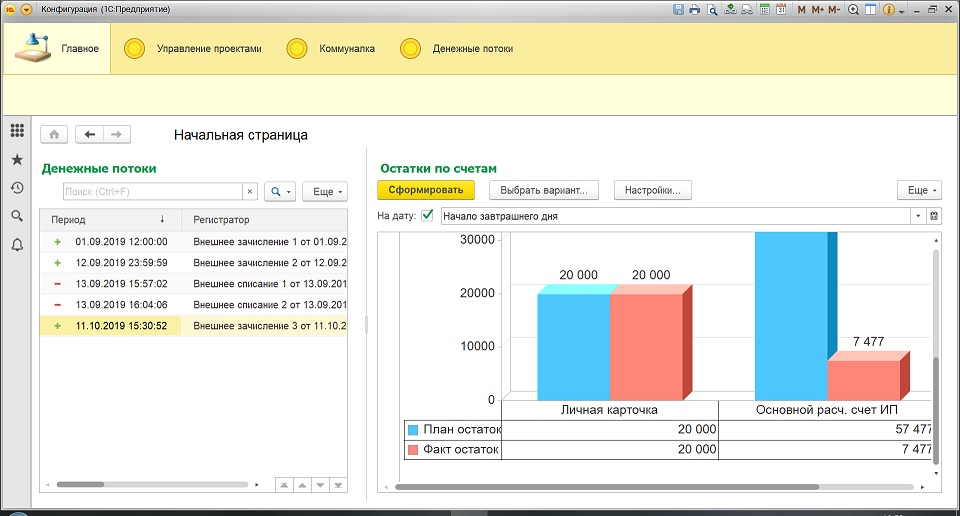Select row 13.09.2019 16:04:06
This screenshot has width=960, height=516.
click(193, 304)
